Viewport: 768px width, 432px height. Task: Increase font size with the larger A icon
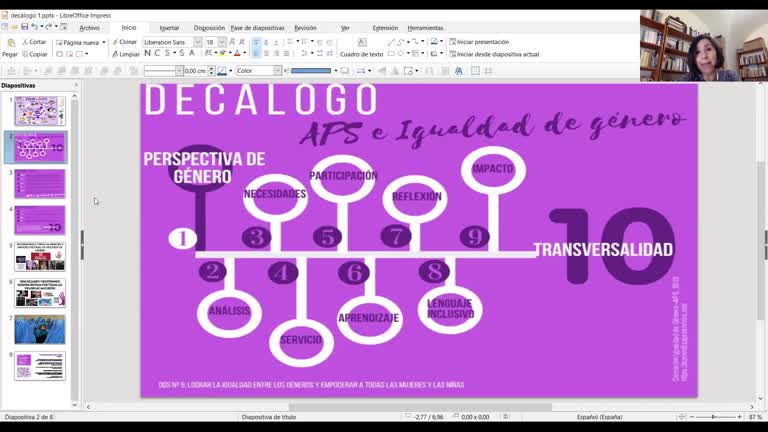coord(232,42)
